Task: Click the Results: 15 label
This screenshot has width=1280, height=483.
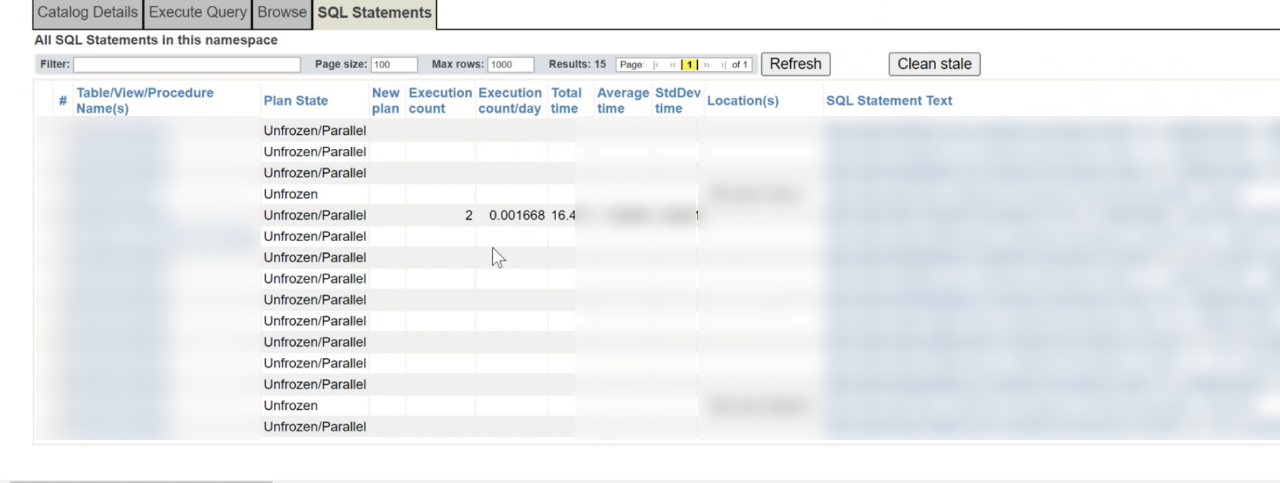Action: tap(577, 64)
